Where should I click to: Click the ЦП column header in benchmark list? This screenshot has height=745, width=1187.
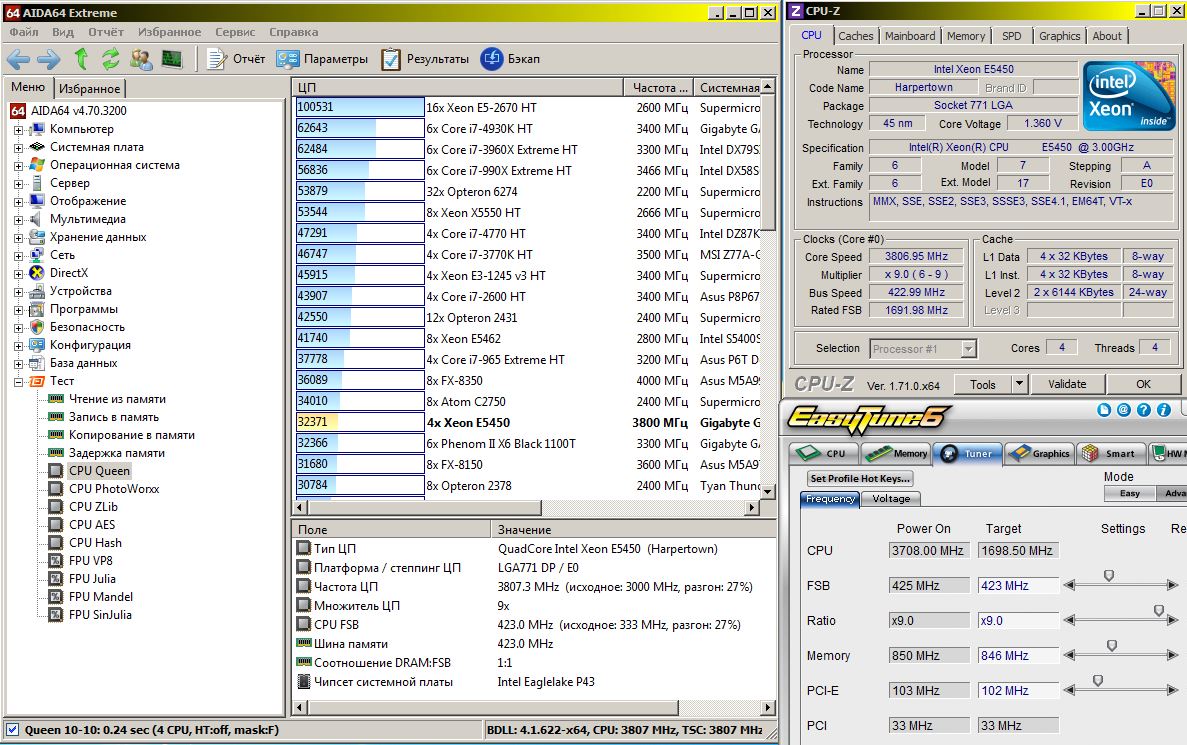[456, 87]
